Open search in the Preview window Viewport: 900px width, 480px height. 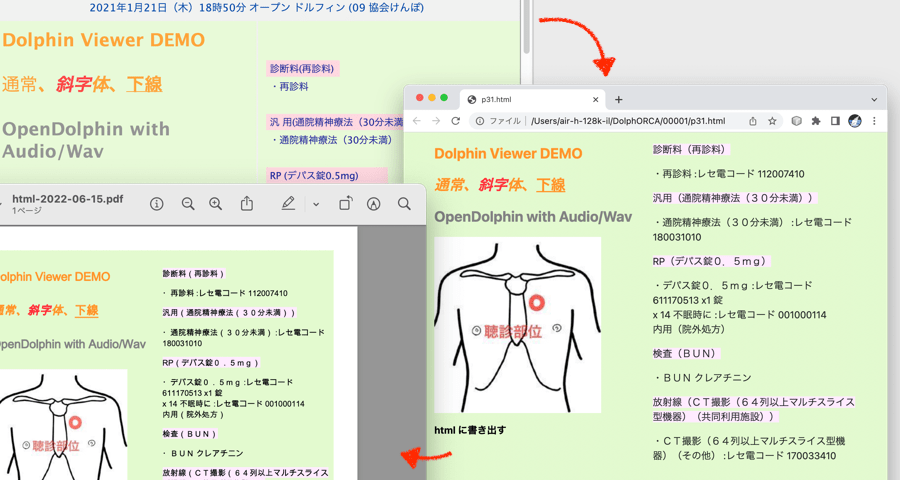(x=404, y=204)
